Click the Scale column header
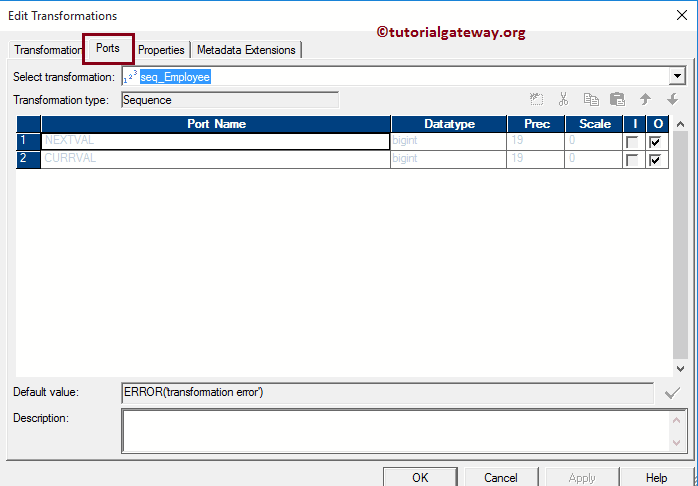This screenshot has height=486, width=698. pos(594,124)
